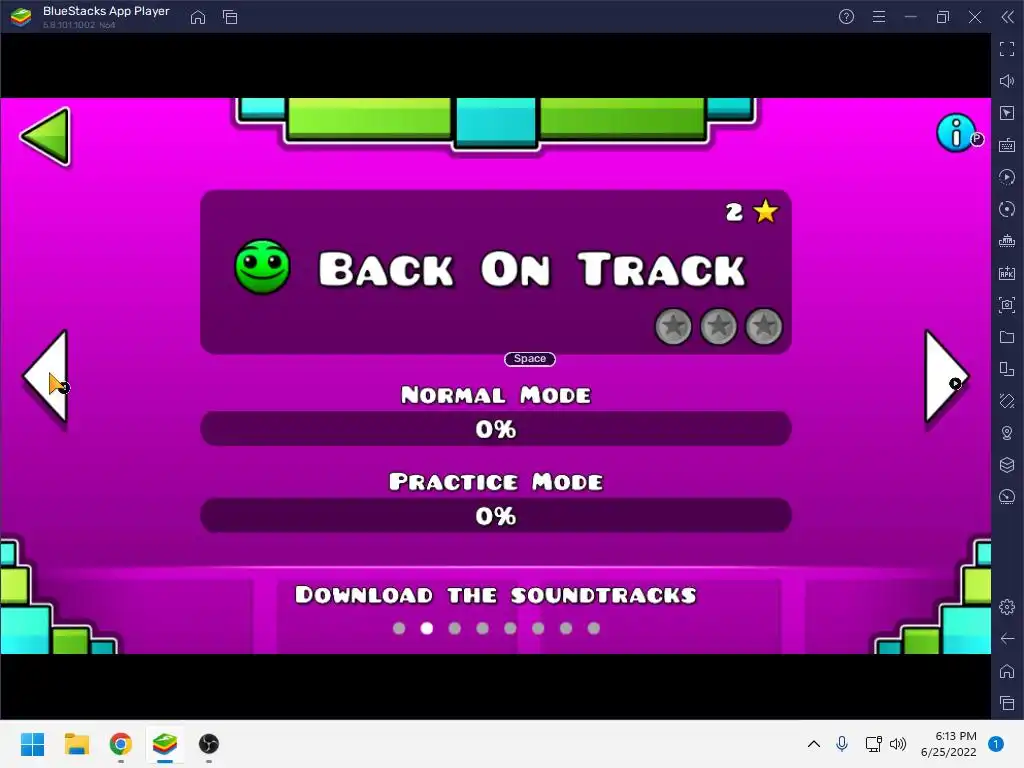Screen dimensions: 1024x768
Task: Click the green Normal difficulty face icon
Action: (x=263, y=267)
